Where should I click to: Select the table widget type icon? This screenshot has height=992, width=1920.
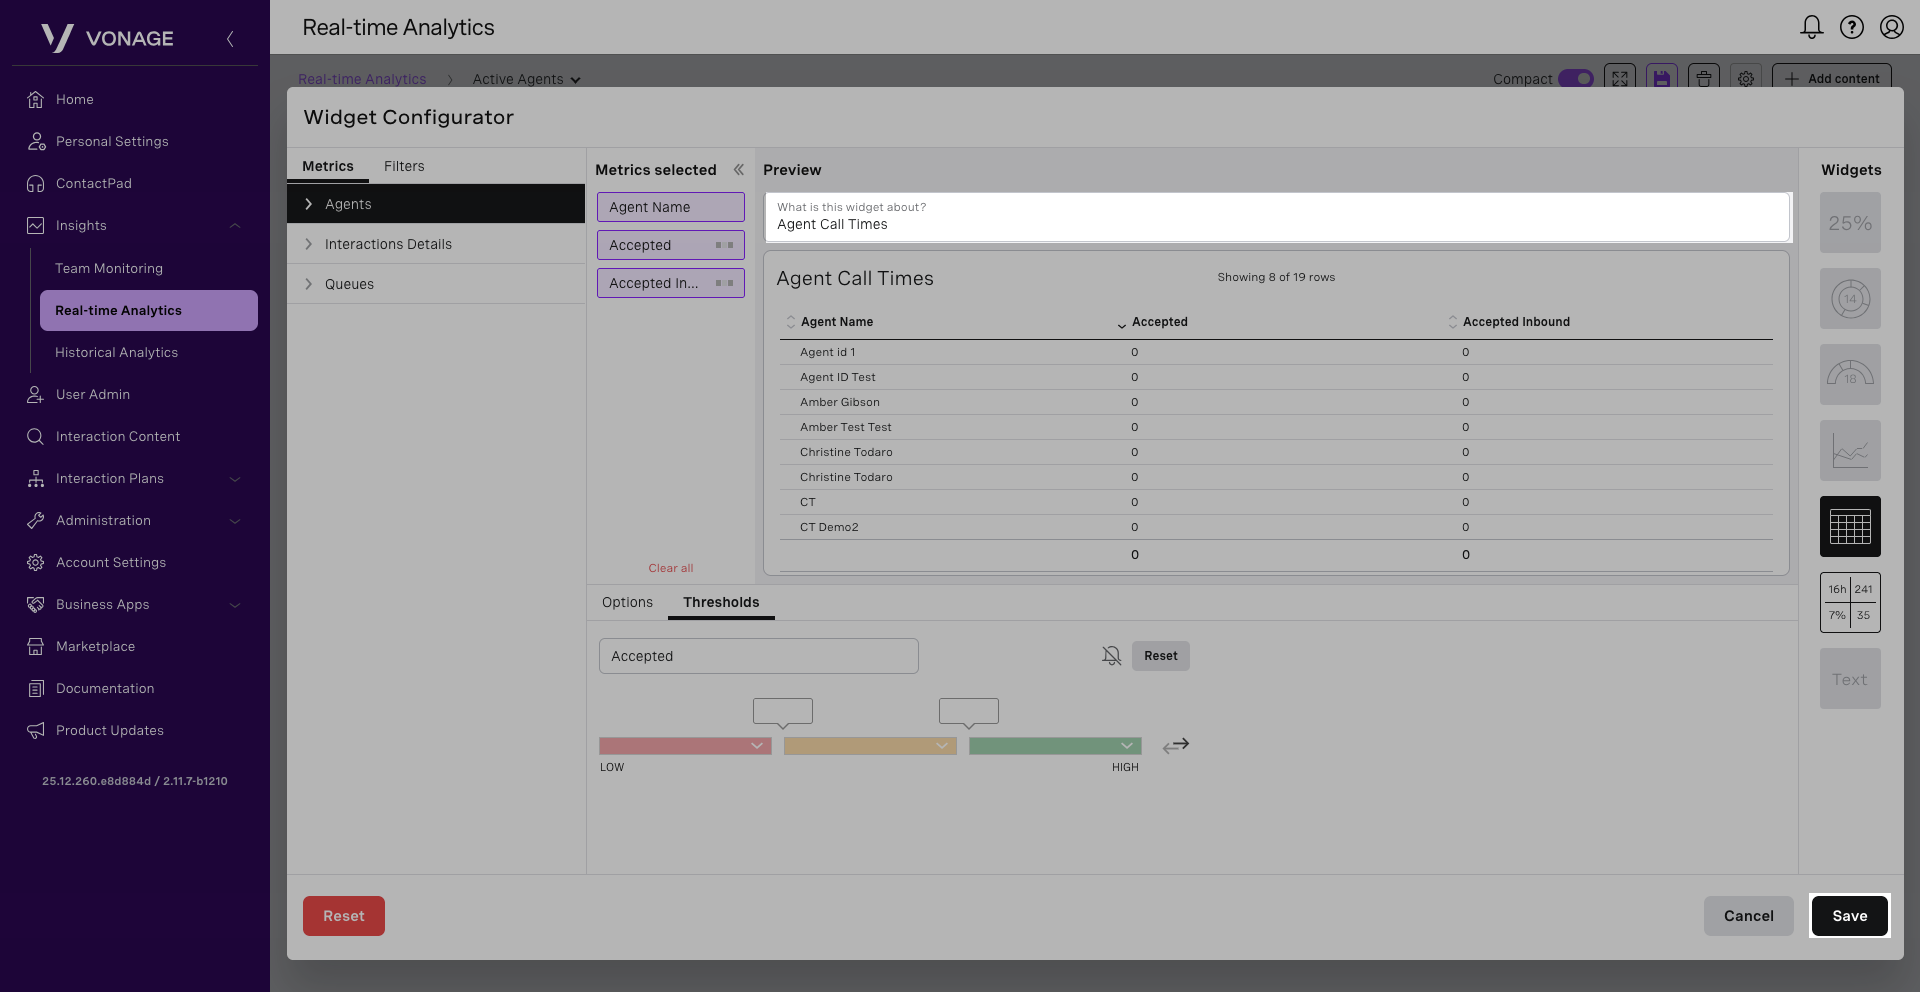1849,526
